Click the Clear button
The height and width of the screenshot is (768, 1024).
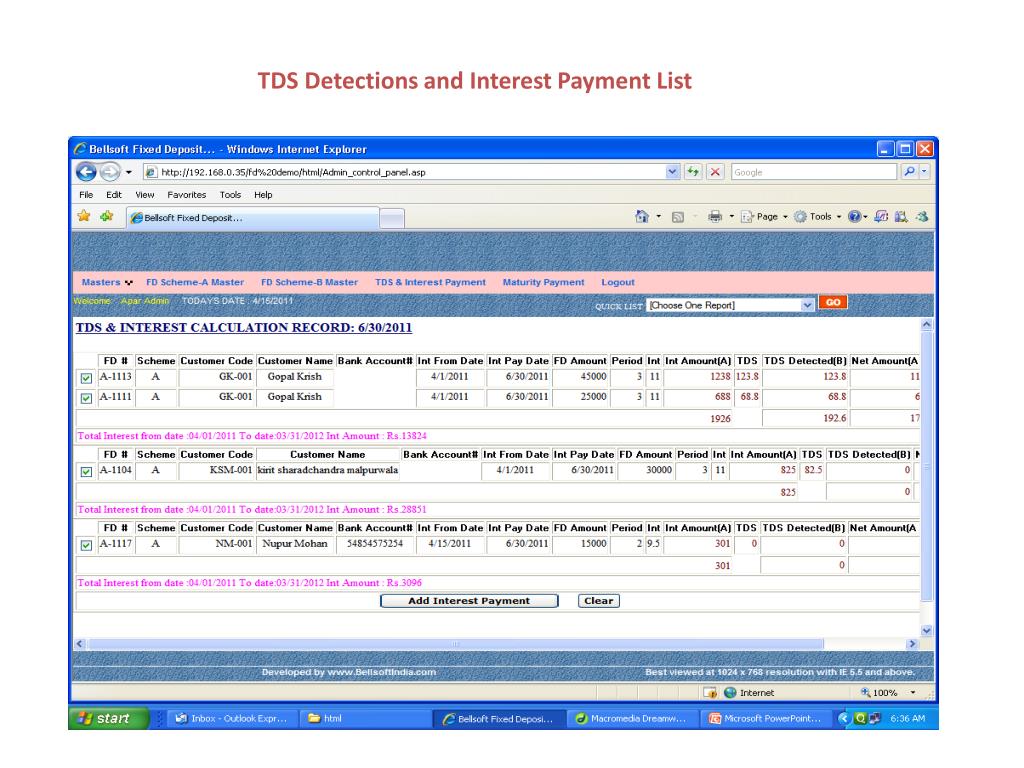[x=598, y=601]
